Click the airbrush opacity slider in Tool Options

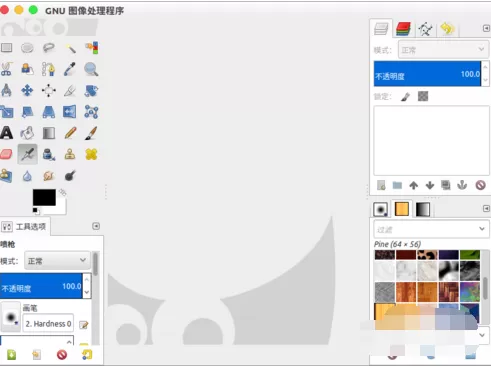click(x=41, y=286)
